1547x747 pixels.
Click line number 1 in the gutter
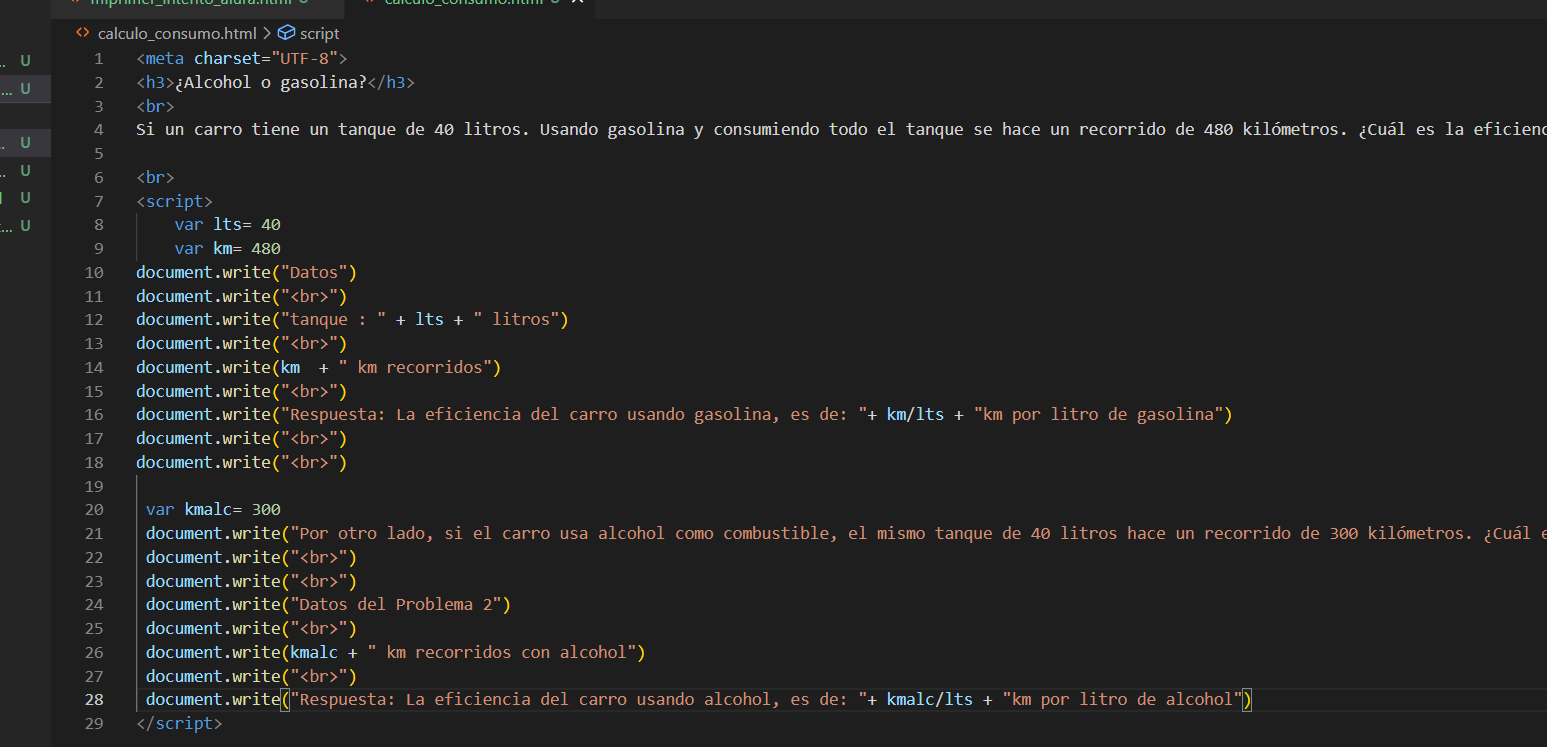coord(99,58)
